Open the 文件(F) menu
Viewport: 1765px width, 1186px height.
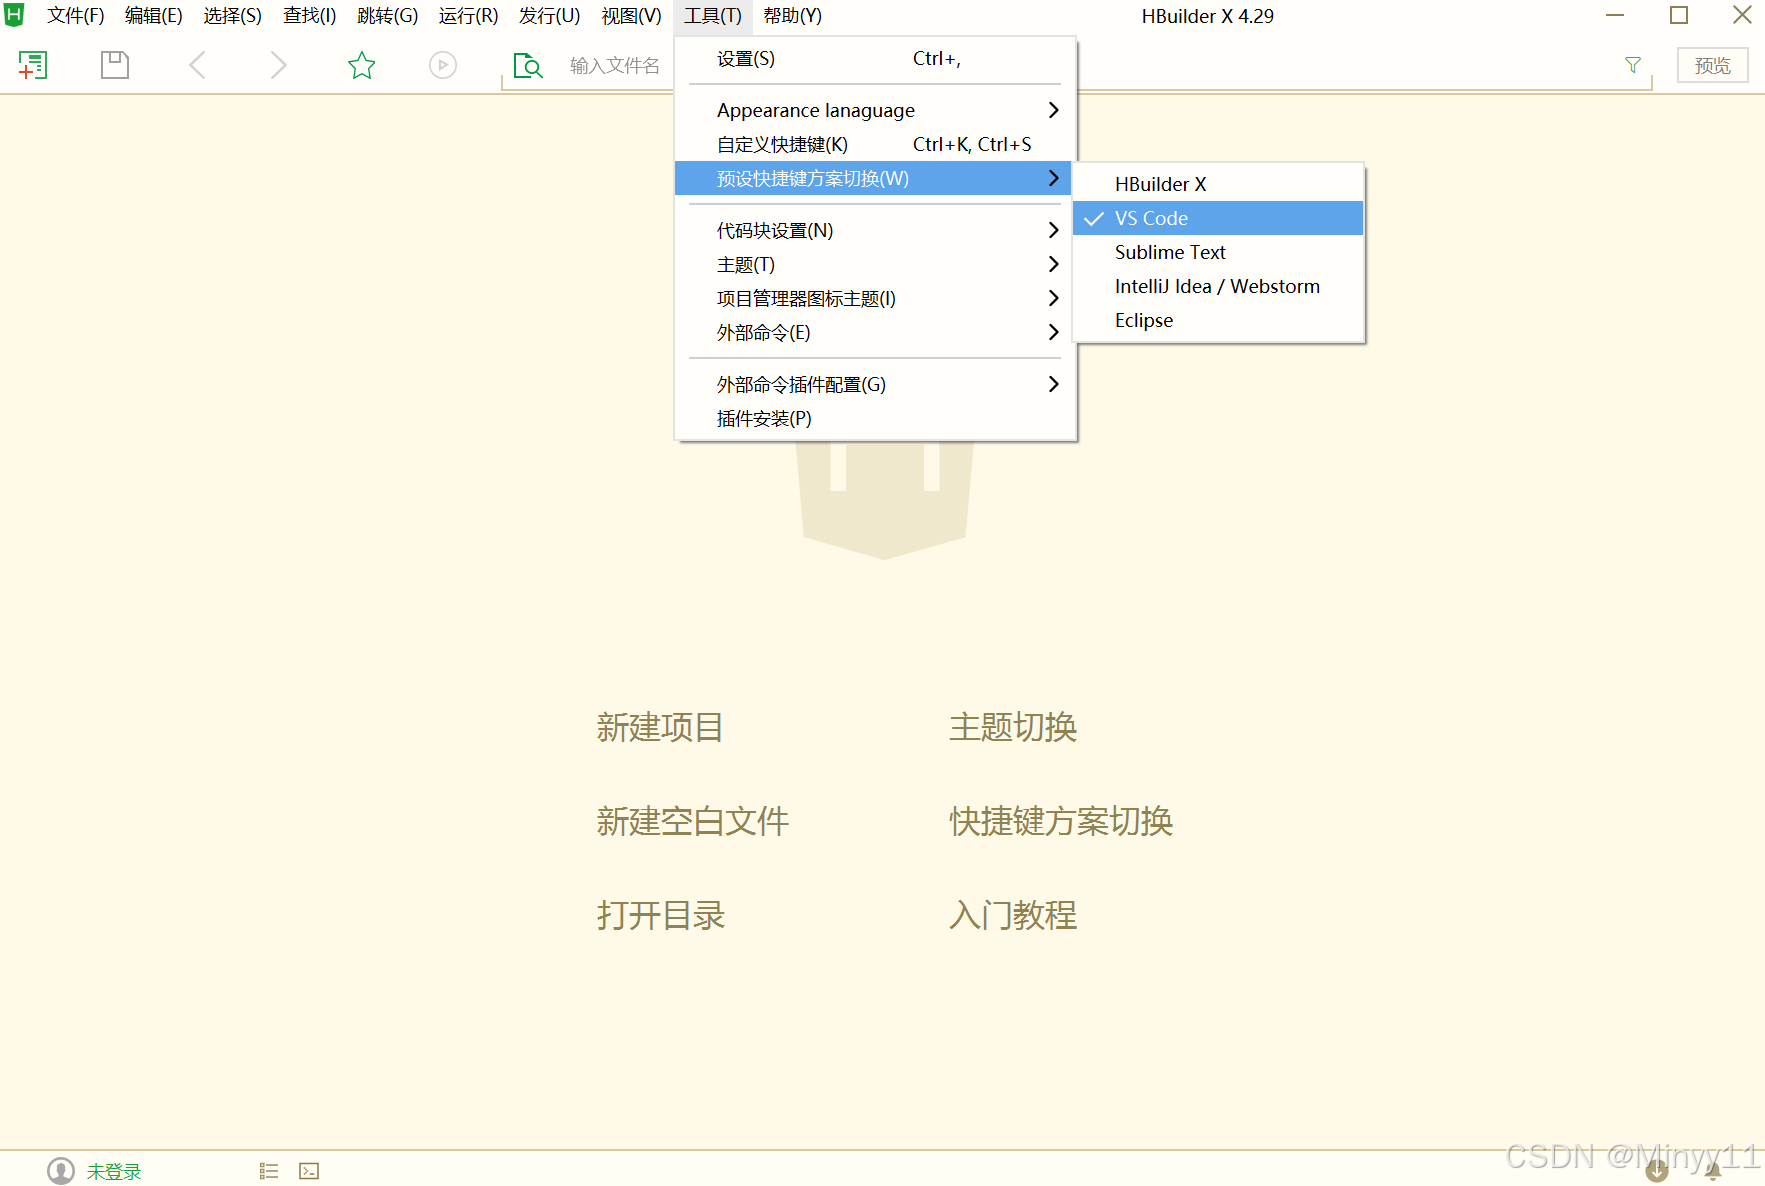pos(75,16)
